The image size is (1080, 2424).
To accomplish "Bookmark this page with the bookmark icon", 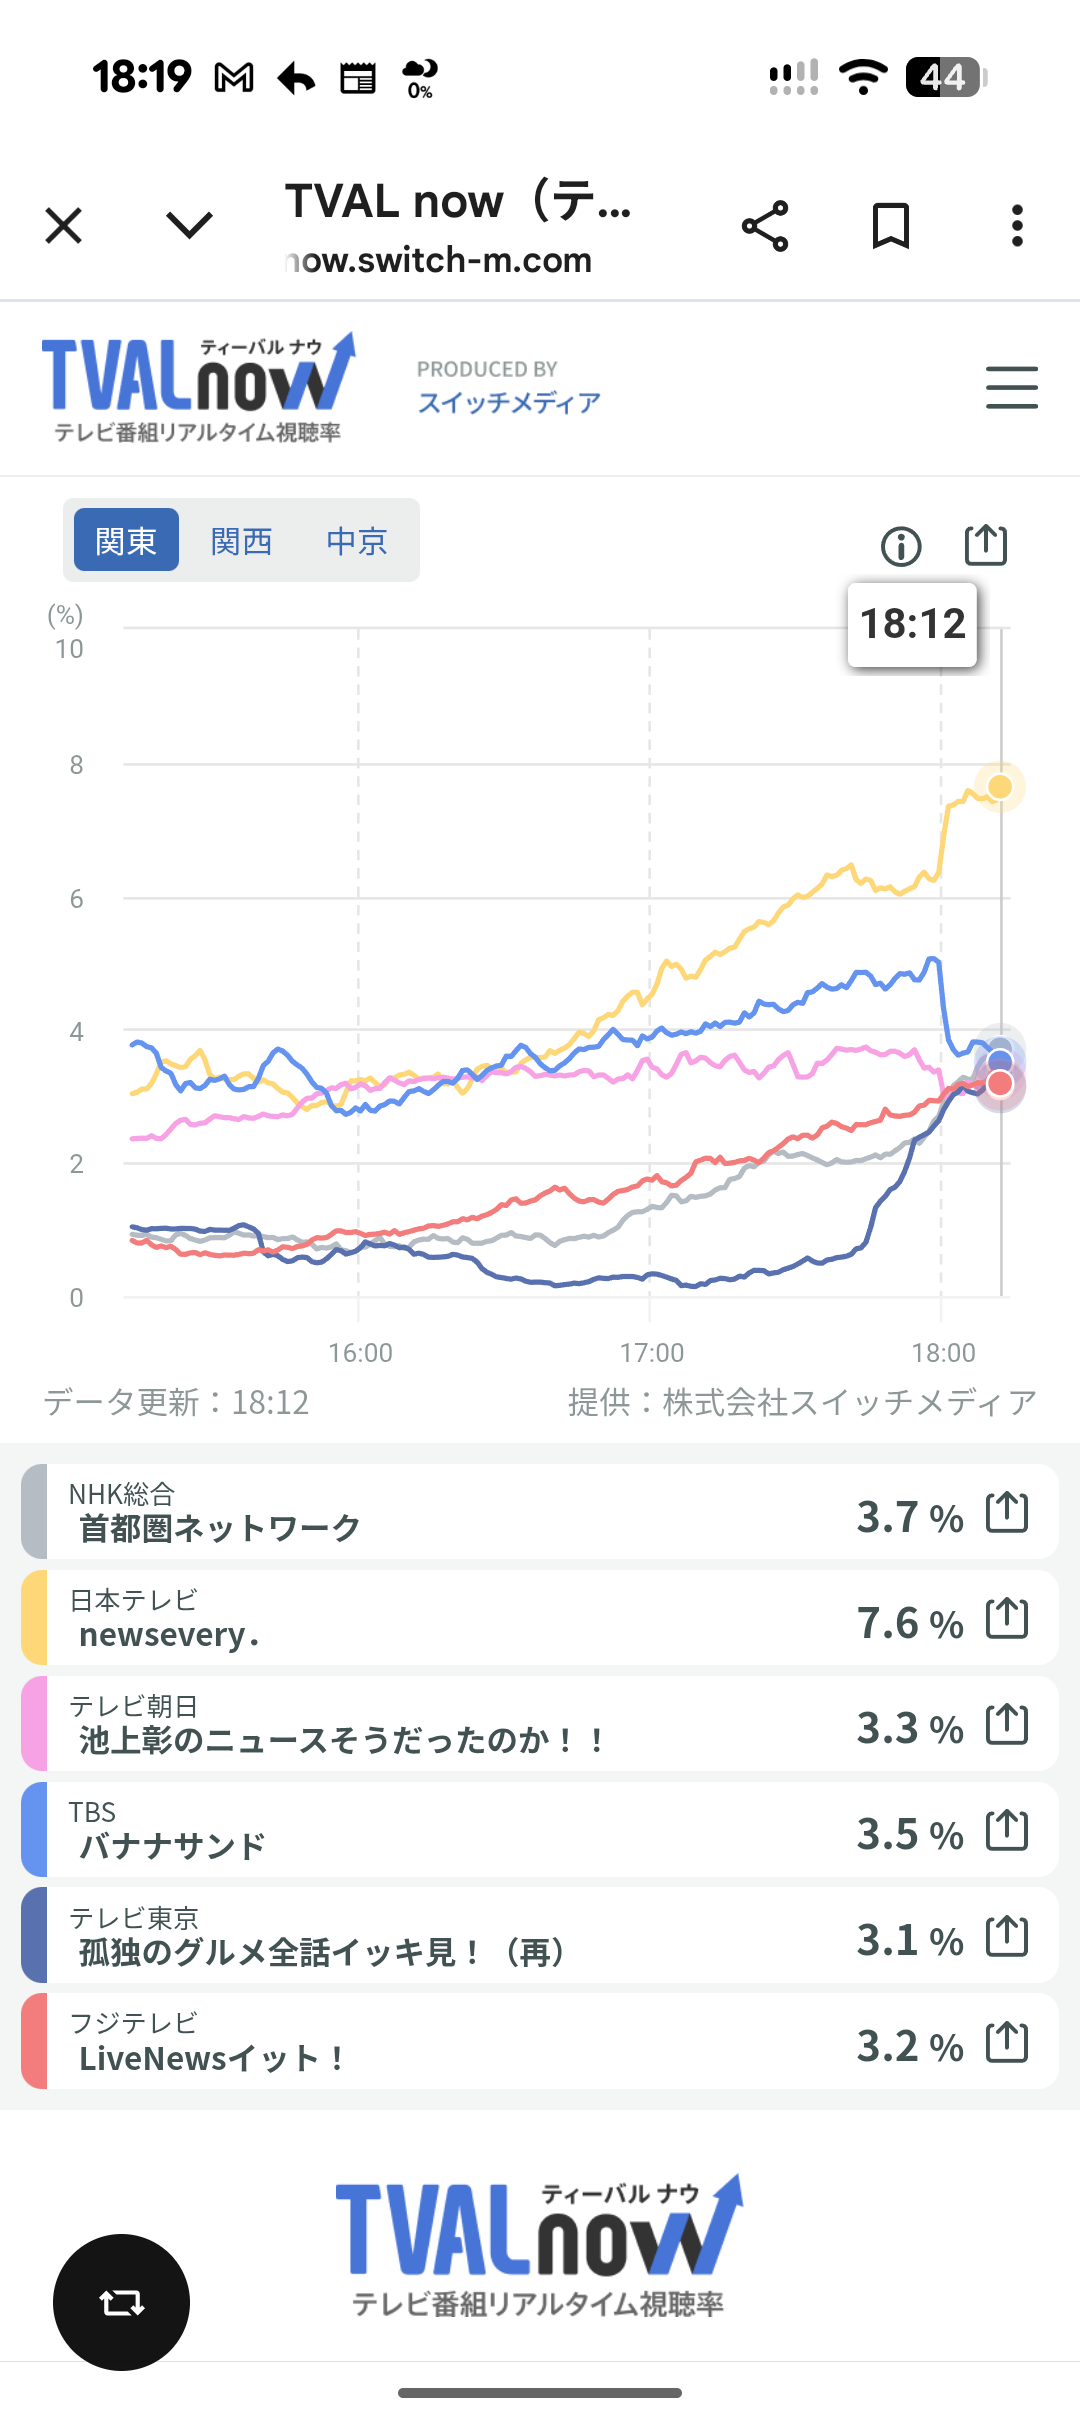I will click(x=890, y=226).
